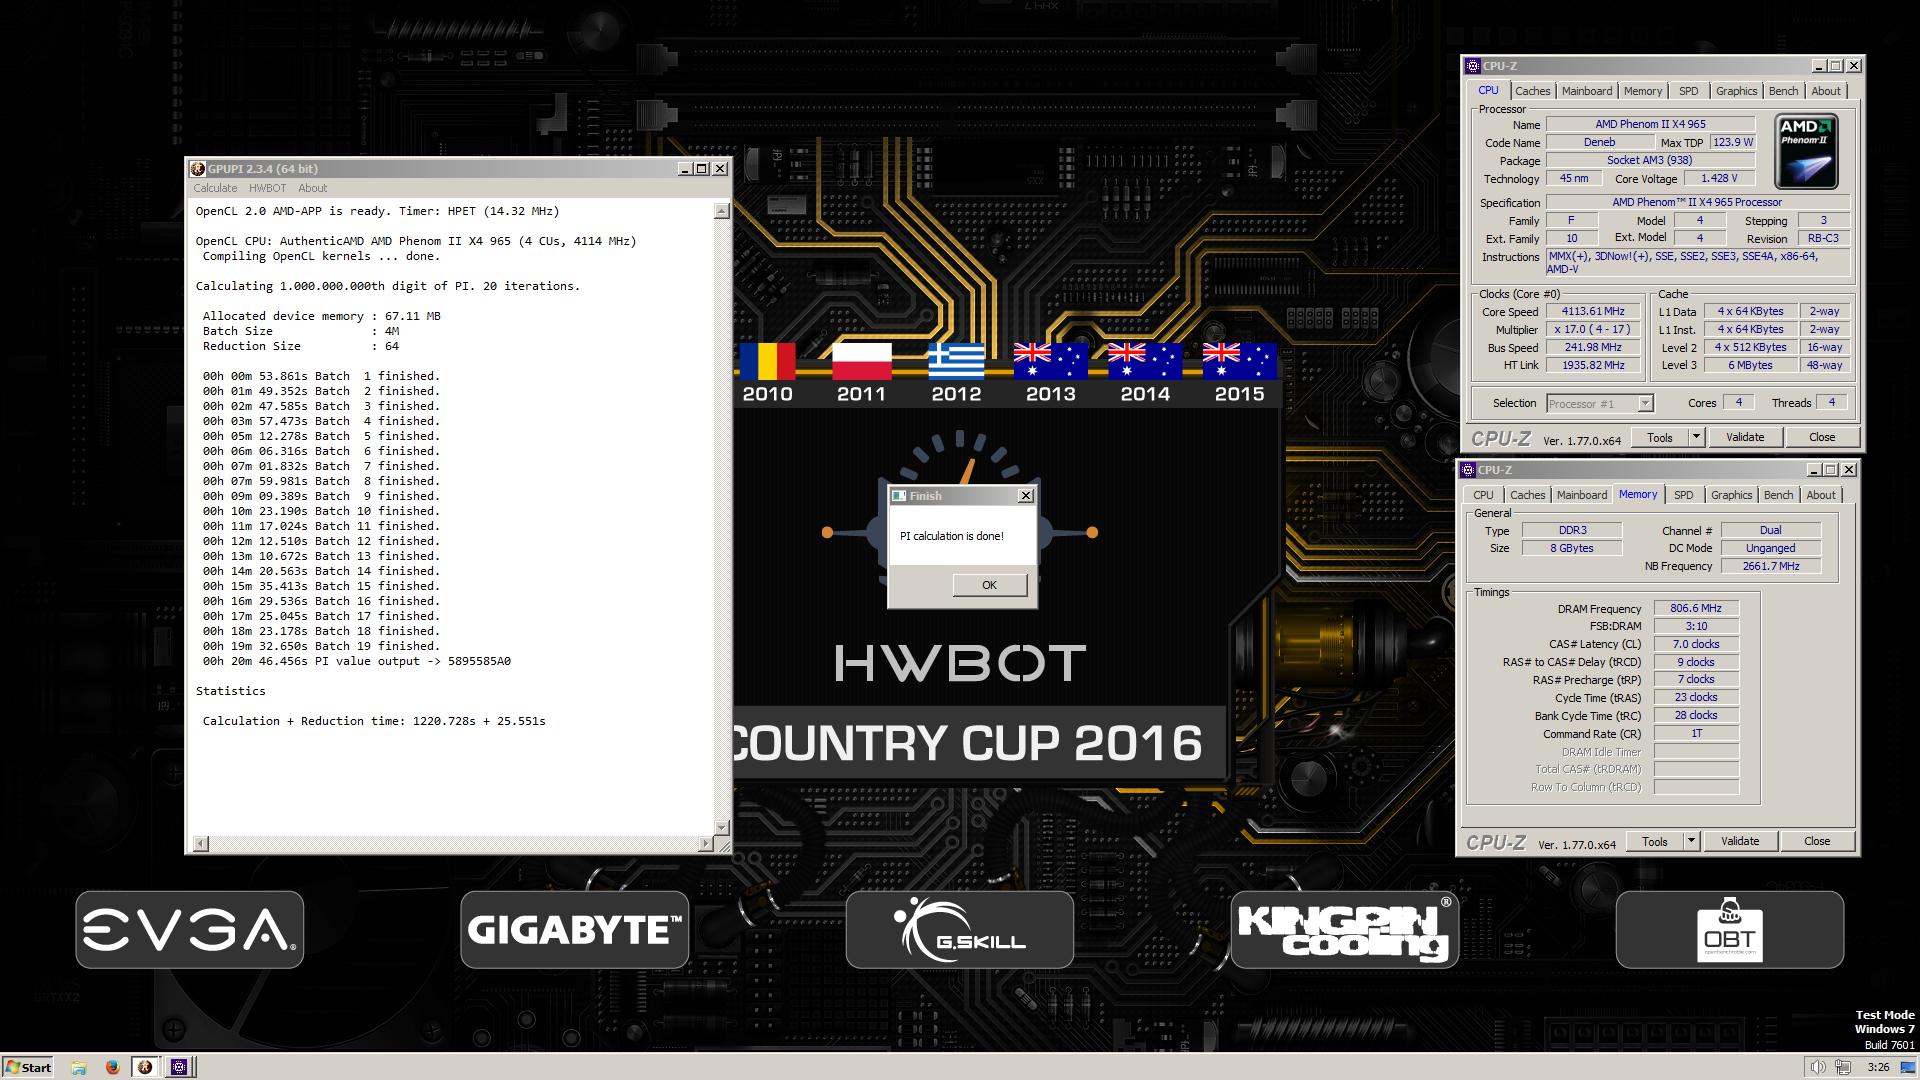Viewport: 1920px width, 1080px height.
Task: Open SPD tab in upper CPU-Z
Action: pyautogui.click(x=1688, y=91)
